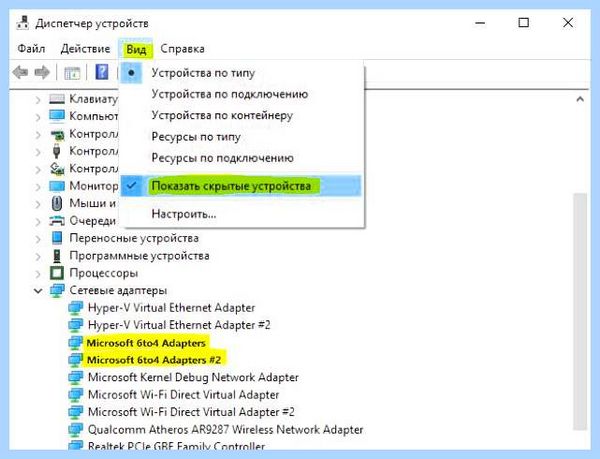This screenshot has width=600, height=459.
Task: Expand the Компьютер tree node chevron
Action: click(x=38, y=117)
